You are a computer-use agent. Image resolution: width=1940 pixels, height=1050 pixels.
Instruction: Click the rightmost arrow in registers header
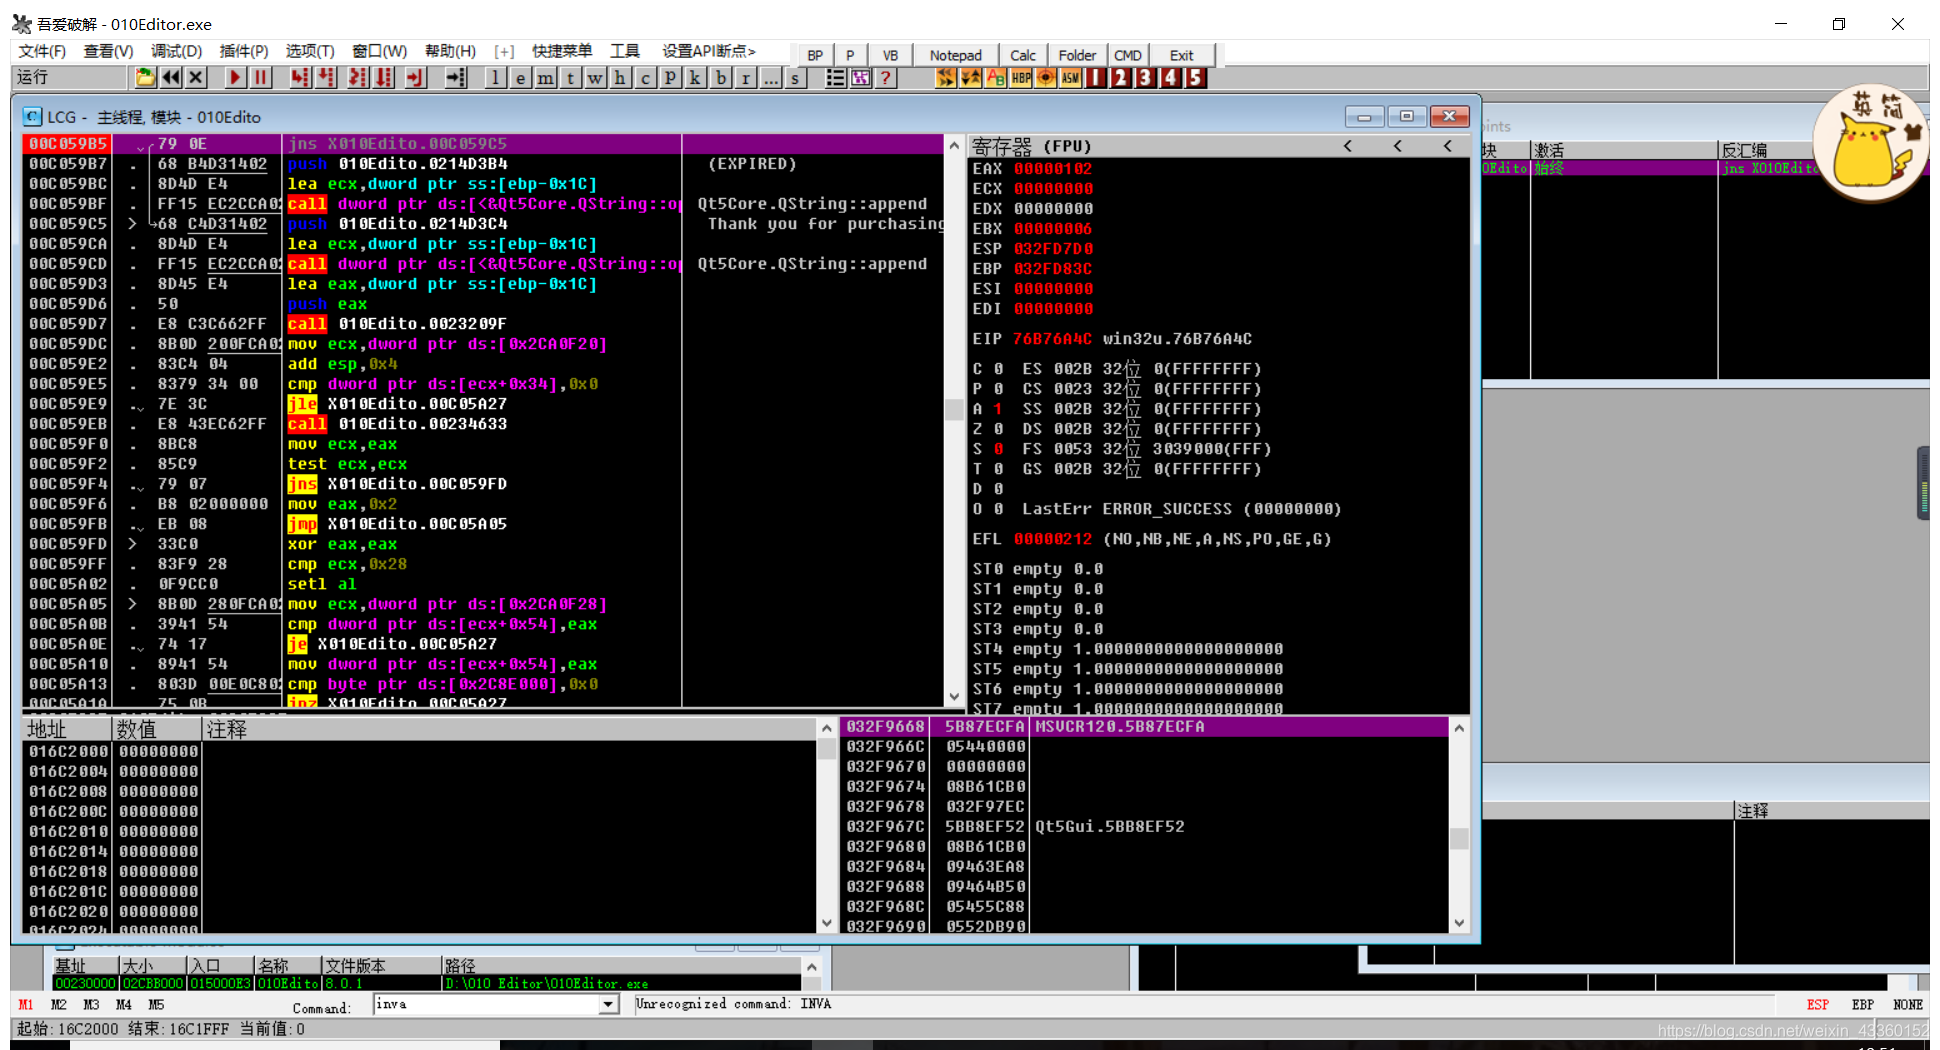[x=1448, y=147]
